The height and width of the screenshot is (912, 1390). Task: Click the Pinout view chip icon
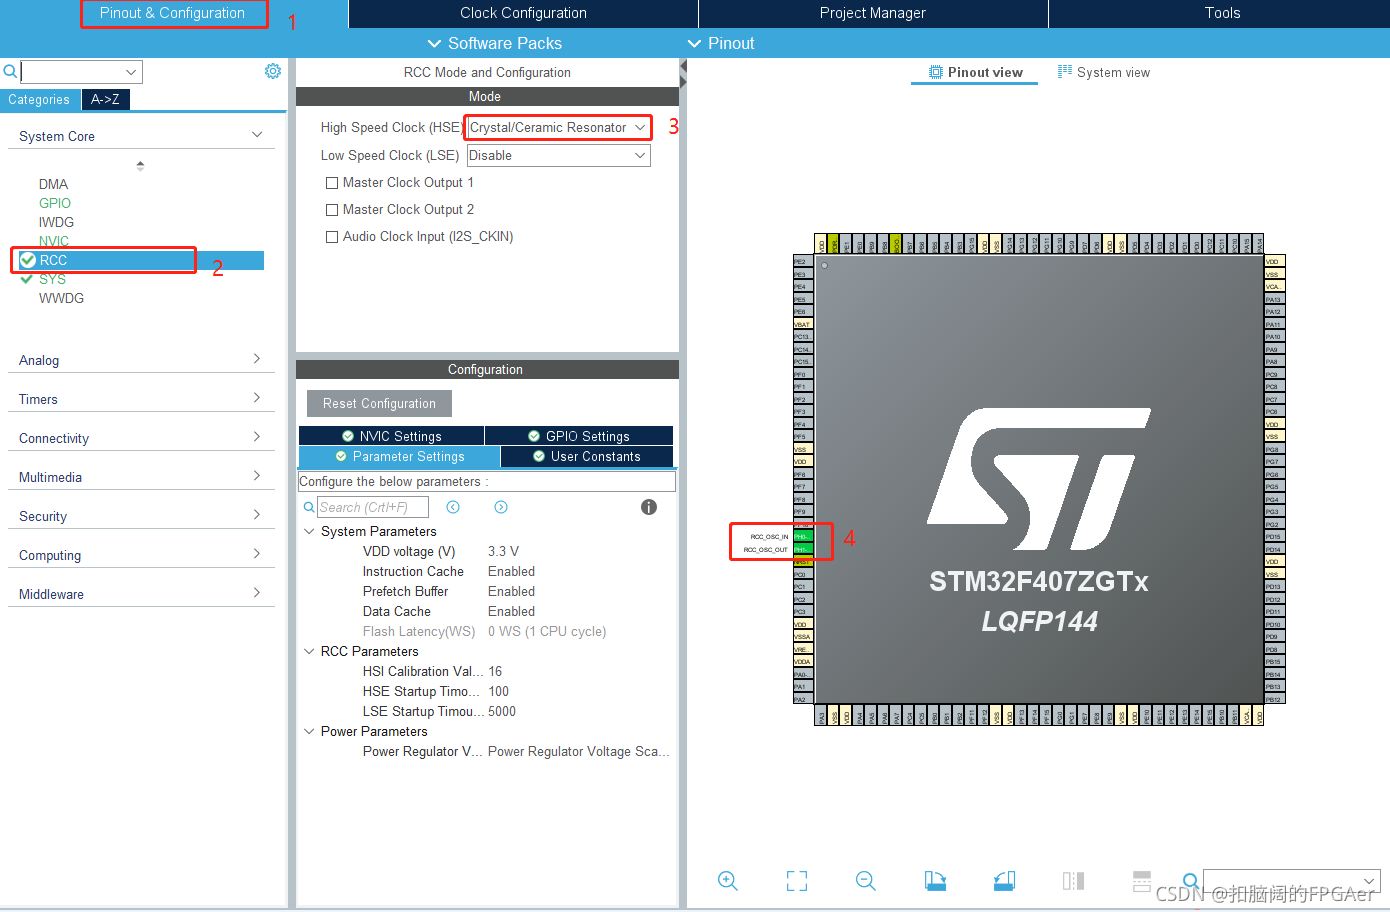(936, 72)
